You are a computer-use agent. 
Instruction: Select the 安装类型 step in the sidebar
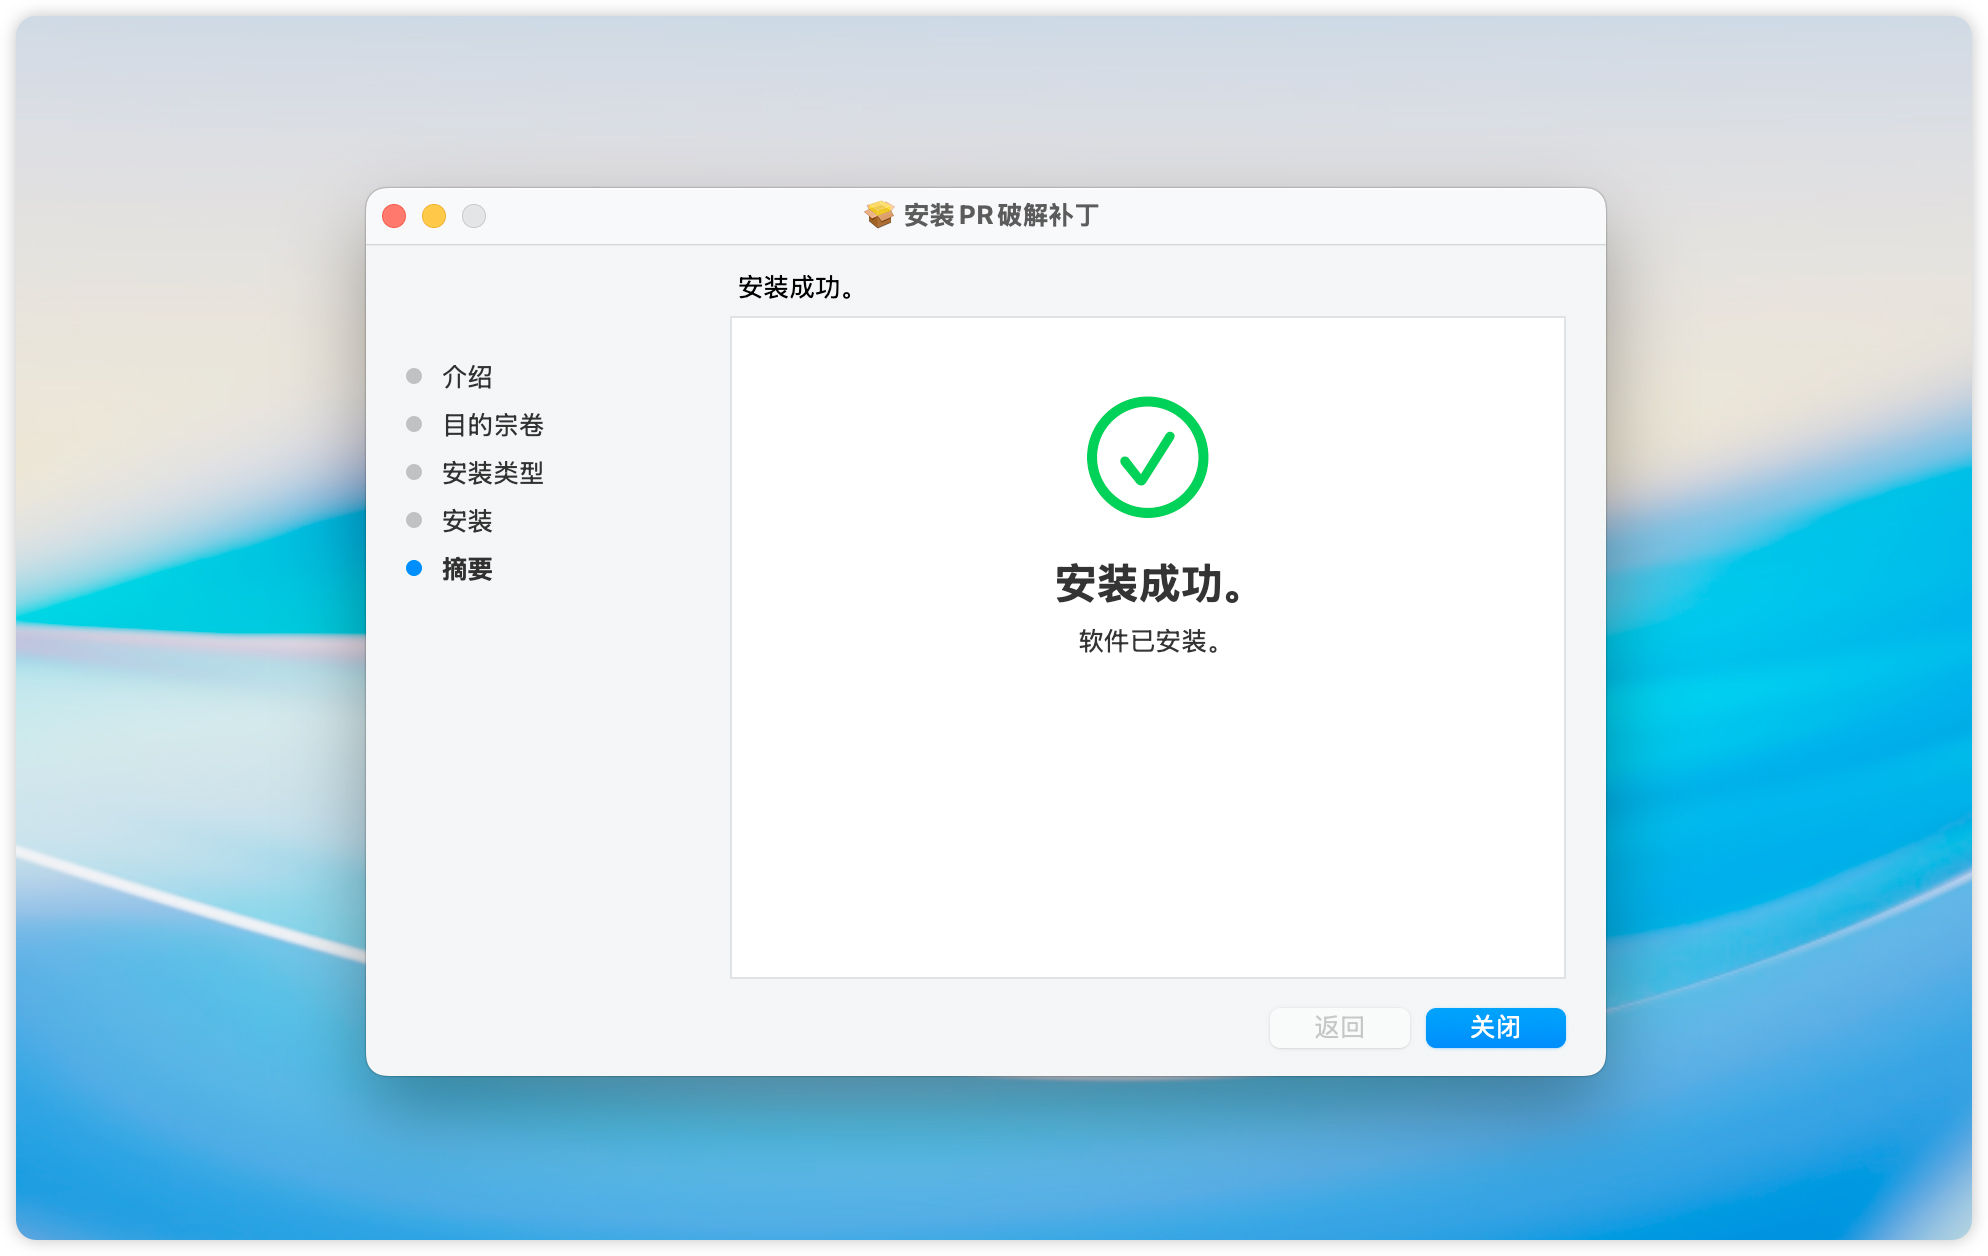coord(493,473)
